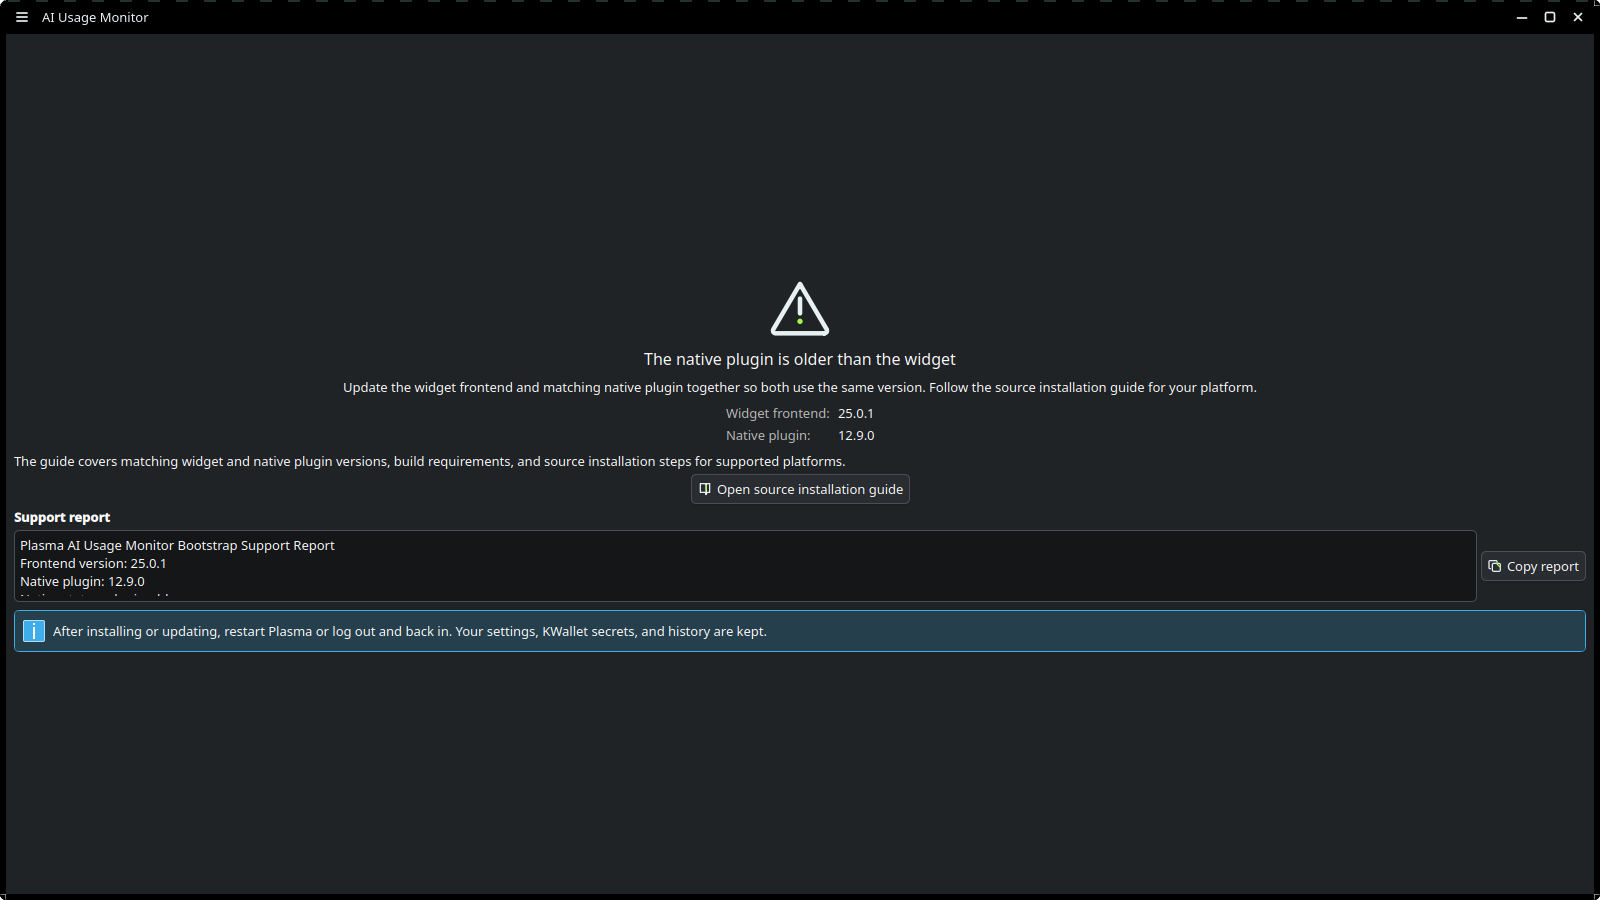Screen dimensions: 1600x900
Task: Click the Widget frontend value 25.0.1
Action: click(x=856, y=413)
